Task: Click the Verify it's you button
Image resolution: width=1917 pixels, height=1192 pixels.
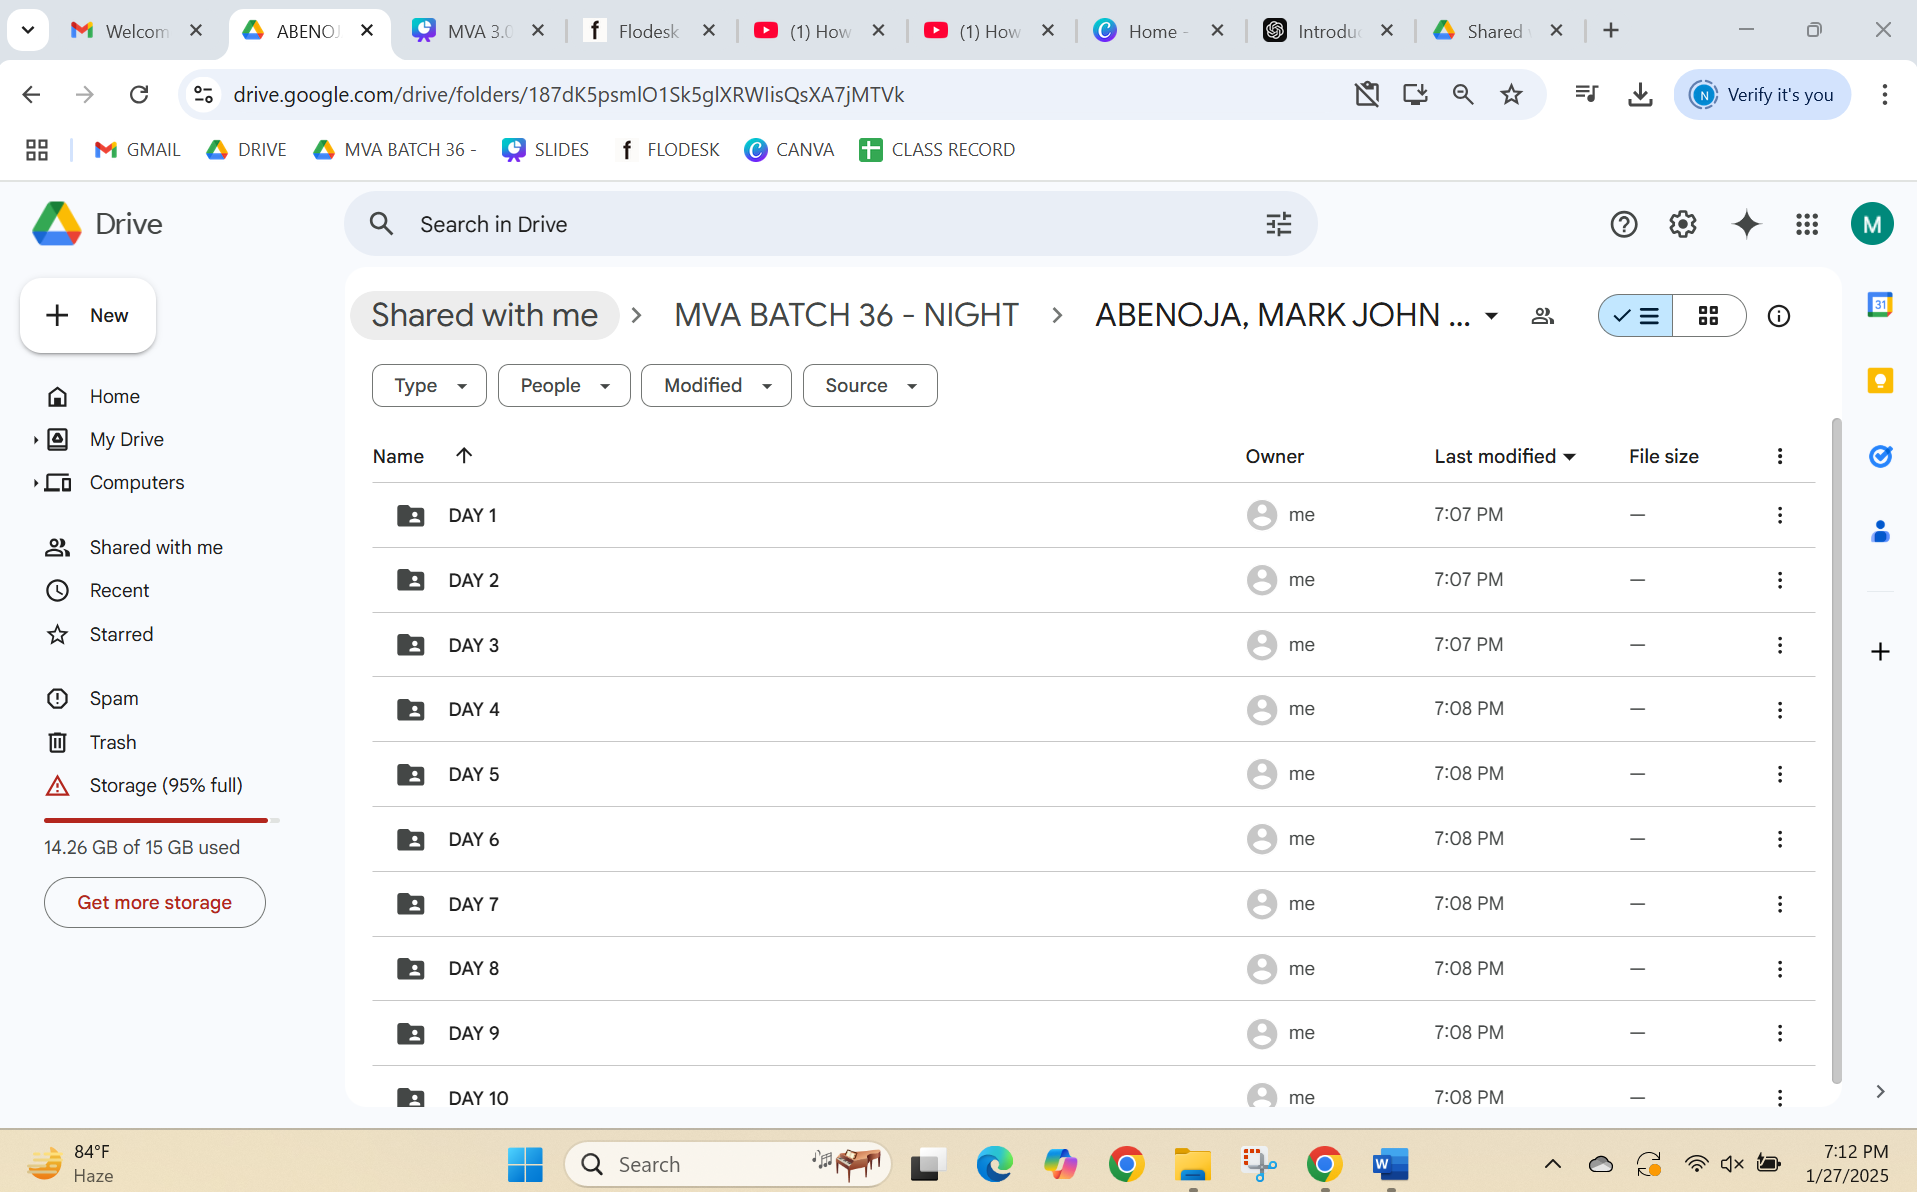Action: [1762, 95]
